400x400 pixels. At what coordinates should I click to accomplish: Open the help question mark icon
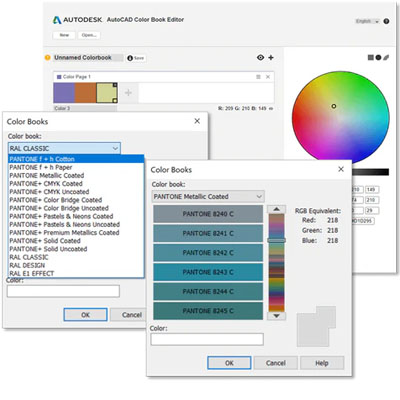click(386, 21)
